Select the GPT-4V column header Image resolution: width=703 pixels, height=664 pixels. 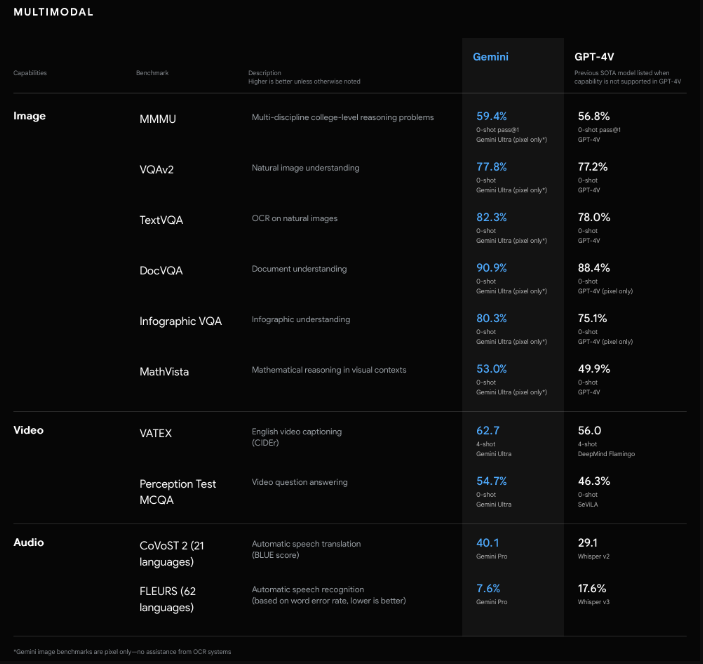pos(594,57)
